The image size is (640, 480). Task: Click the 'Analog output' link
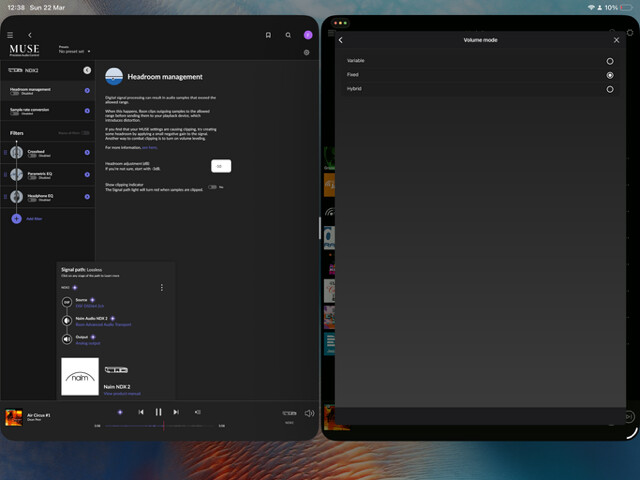(x=88, y=343)
